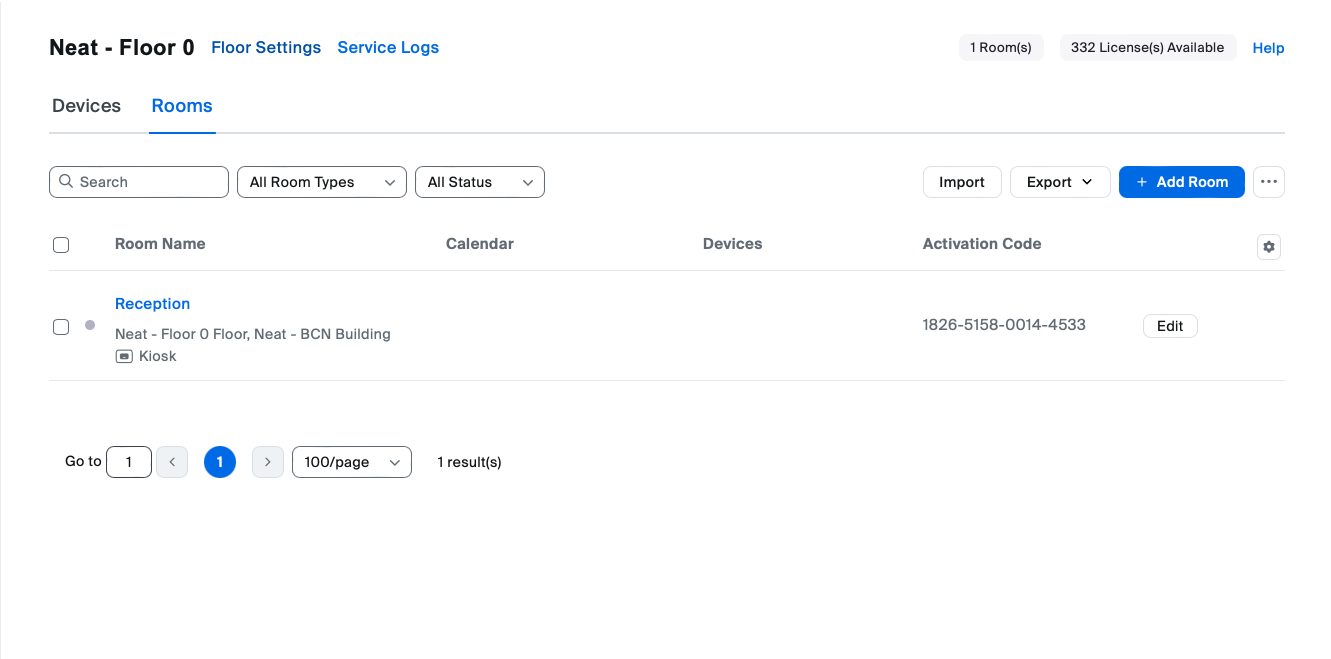Click the Import button
This screenshot has height=659, width=1331.
pos(962,182)
